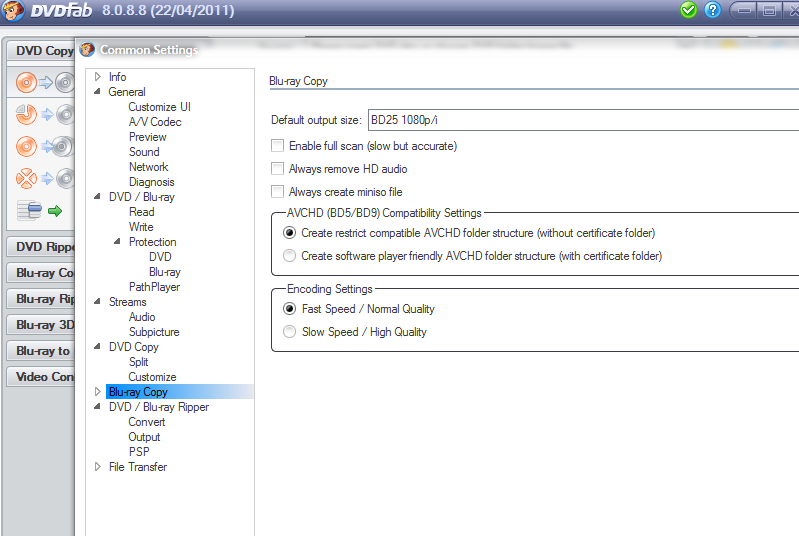
Task: Select Read under DVD / Blu-ray
Action: [141, 212]
